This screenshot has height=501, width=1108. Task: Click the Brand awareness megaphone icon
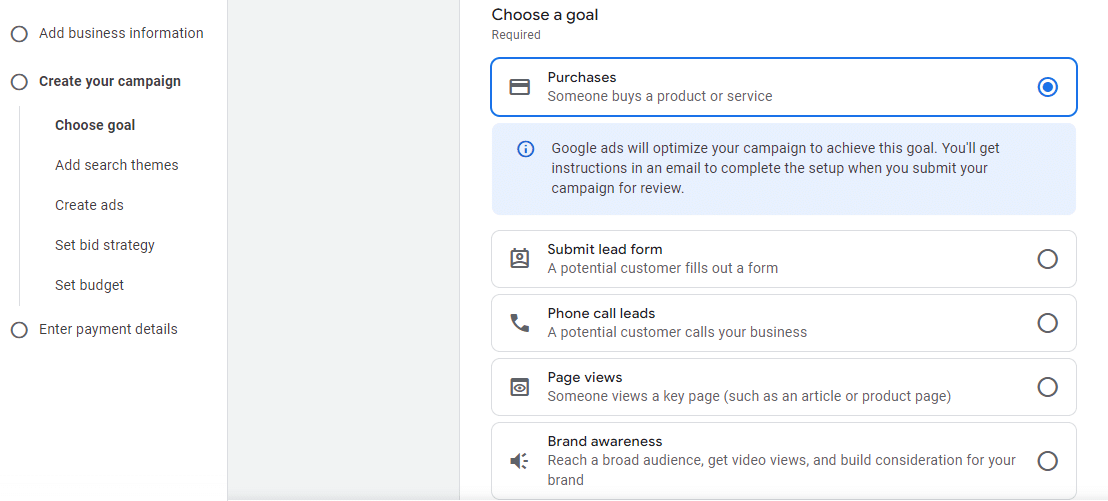coord(519,461)
